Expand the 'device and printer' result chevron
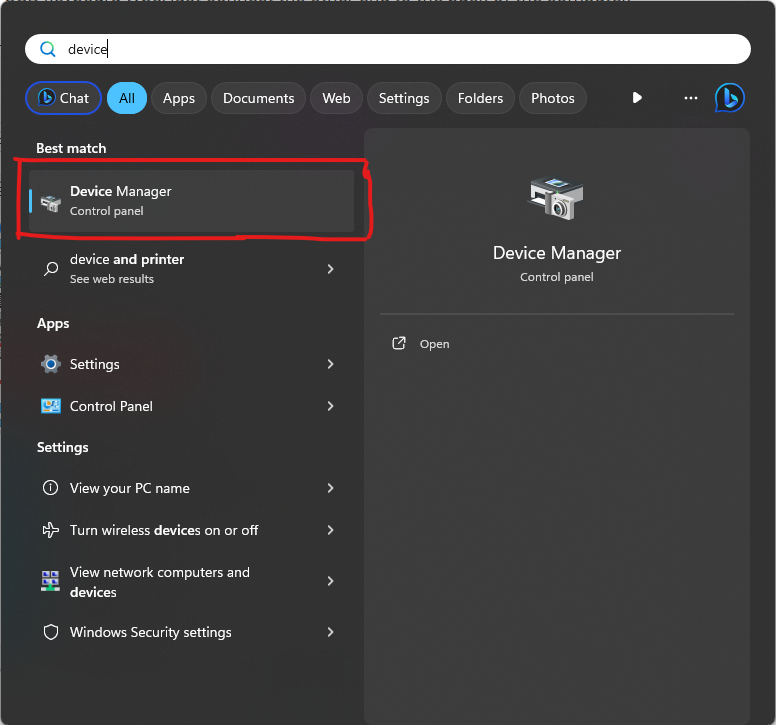 [330, 269]
